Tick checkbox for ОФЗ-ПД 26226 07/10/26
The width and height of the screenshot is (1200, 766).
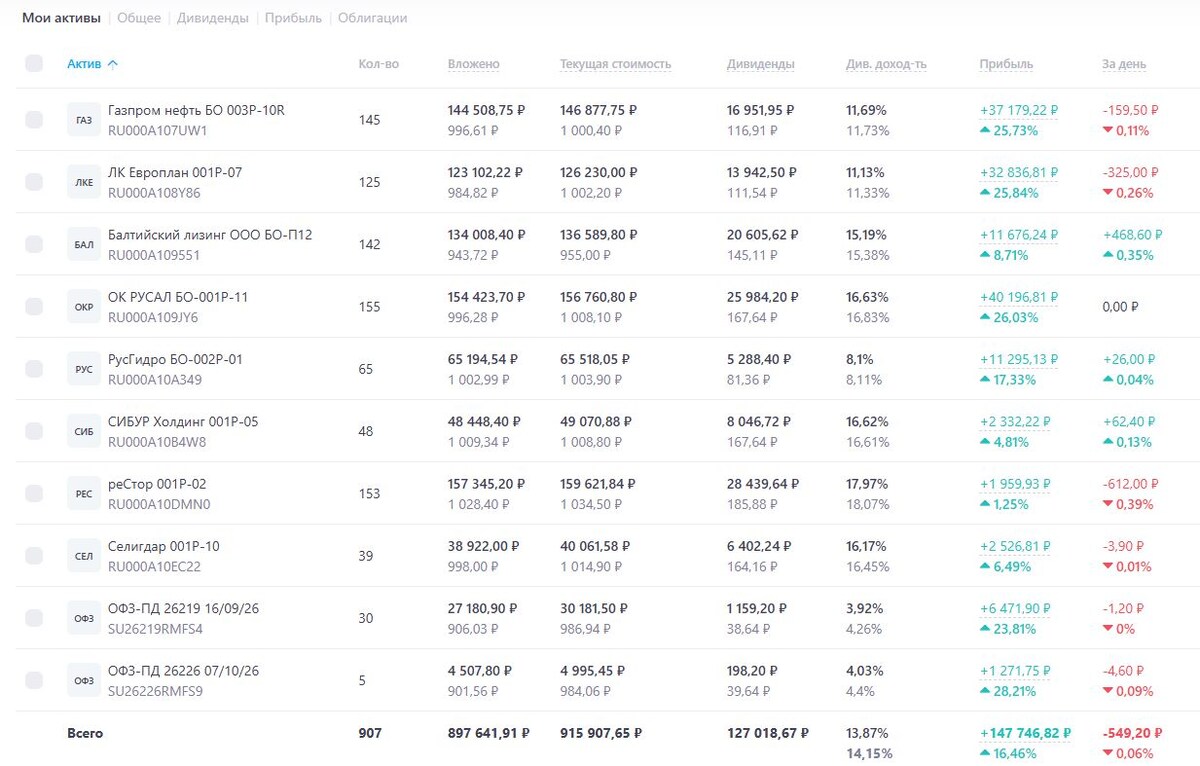click(x=34, y=680)
